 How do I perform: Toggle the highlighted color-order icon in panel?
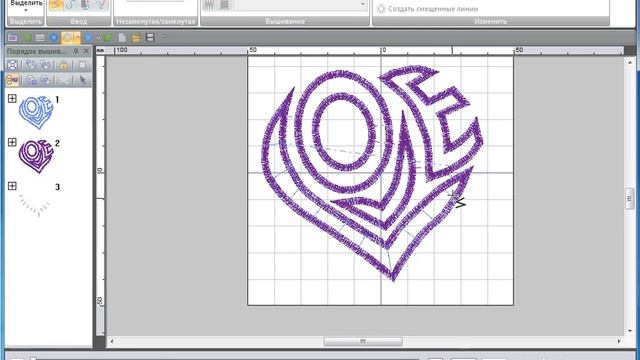click(13, 80)
